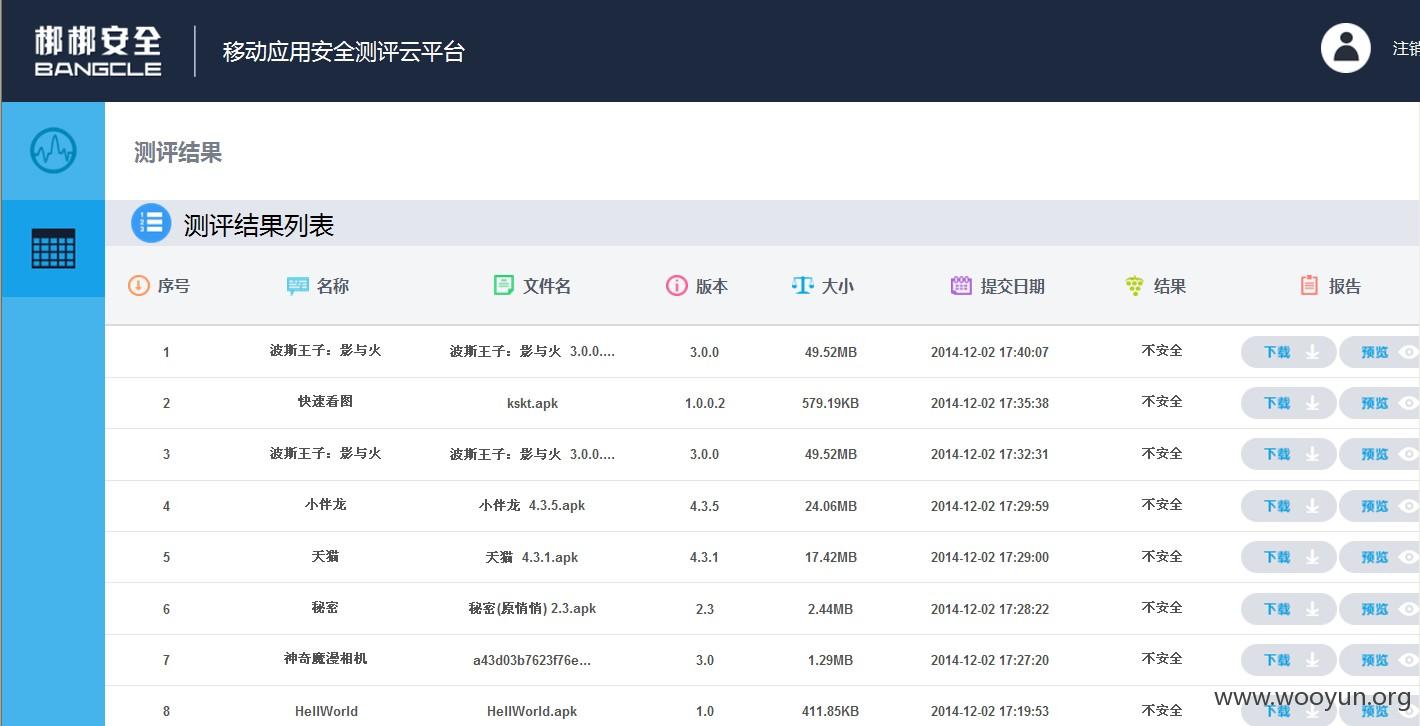Click the 结果 column grapes icon
The width and height of the screenshot is (1420, 726).
(x=1134, y=286)
